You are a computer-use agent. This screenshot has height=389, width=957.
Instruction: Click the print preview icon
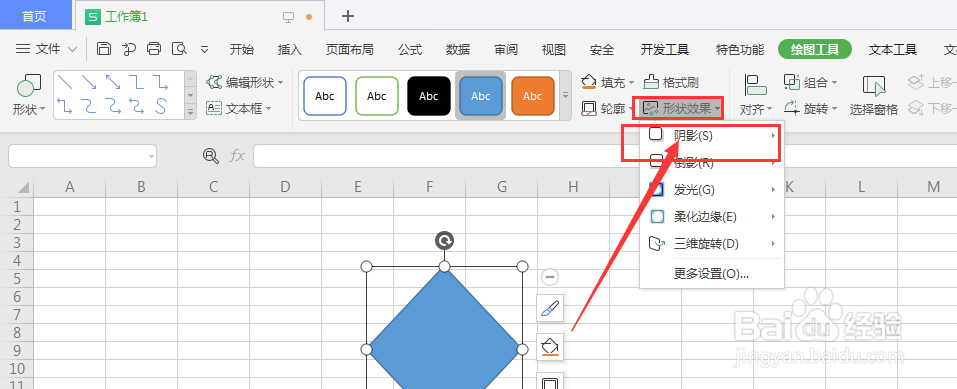179,49
